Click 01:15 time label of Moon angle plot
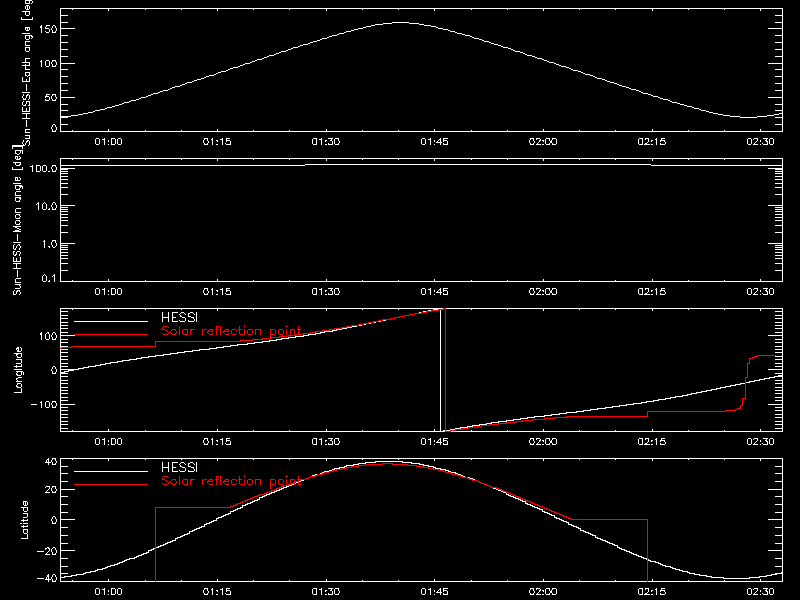Viewport: 800px width, 600px height. pos(217,292)
